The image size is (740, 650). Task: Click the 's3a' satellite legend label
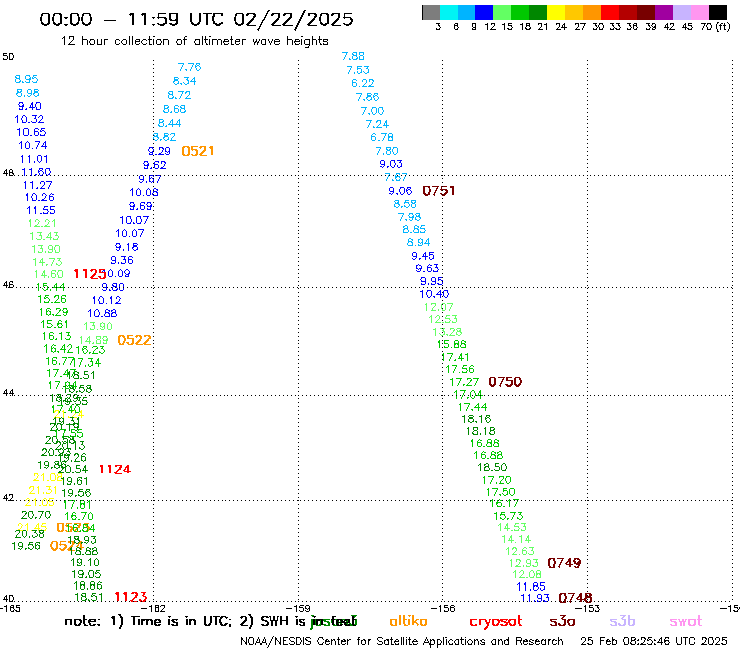pyautogui.click(x=562, y=621)
